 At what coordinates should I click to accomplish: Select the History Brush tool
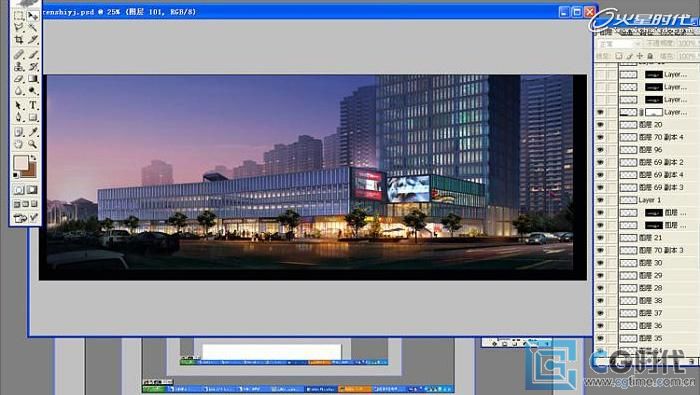click(33, 67)
